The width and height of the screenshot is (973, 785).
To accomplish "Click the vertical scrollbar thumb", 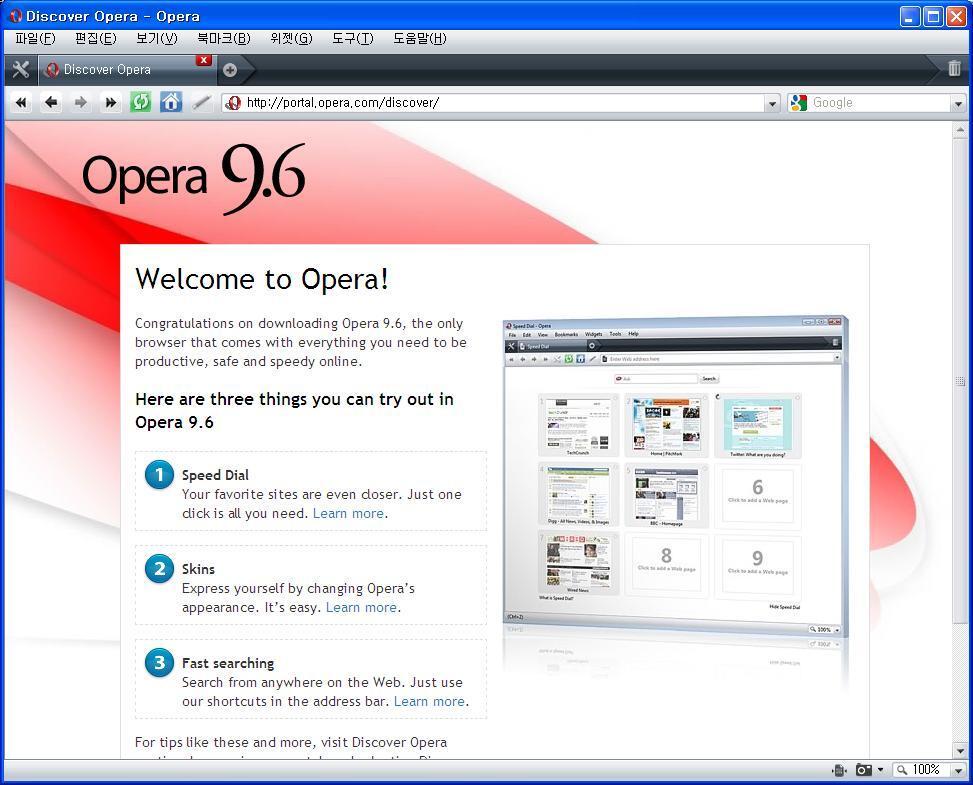I will [x=960, y=381].
